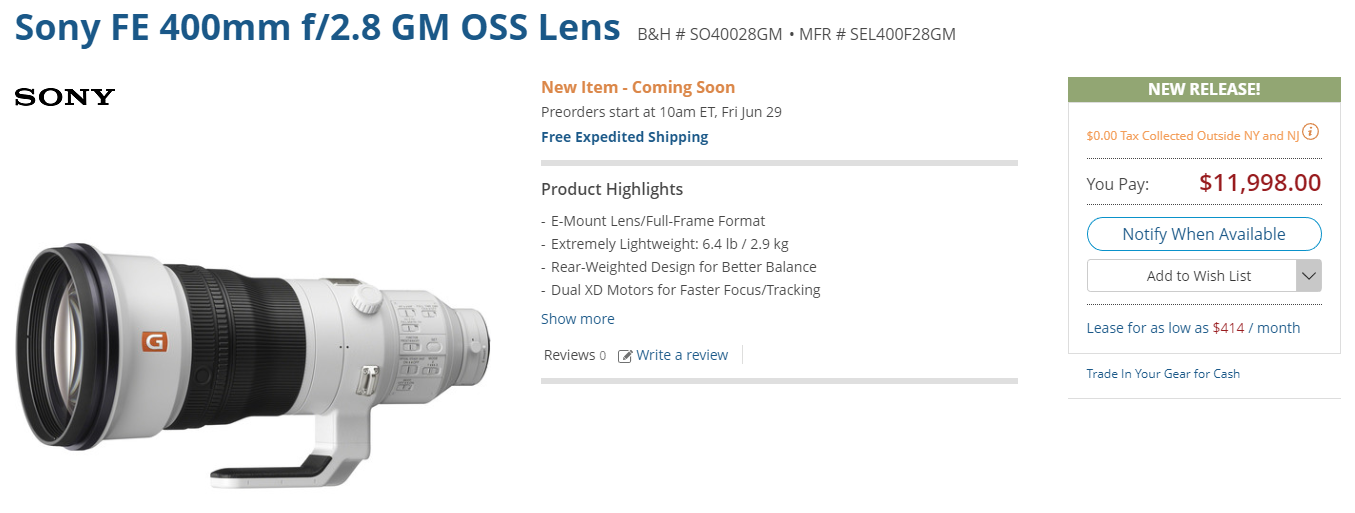Open the Trade In Your Gear for Cash link
Screen dimensions: 1355x513
(x=1163, y=374)
